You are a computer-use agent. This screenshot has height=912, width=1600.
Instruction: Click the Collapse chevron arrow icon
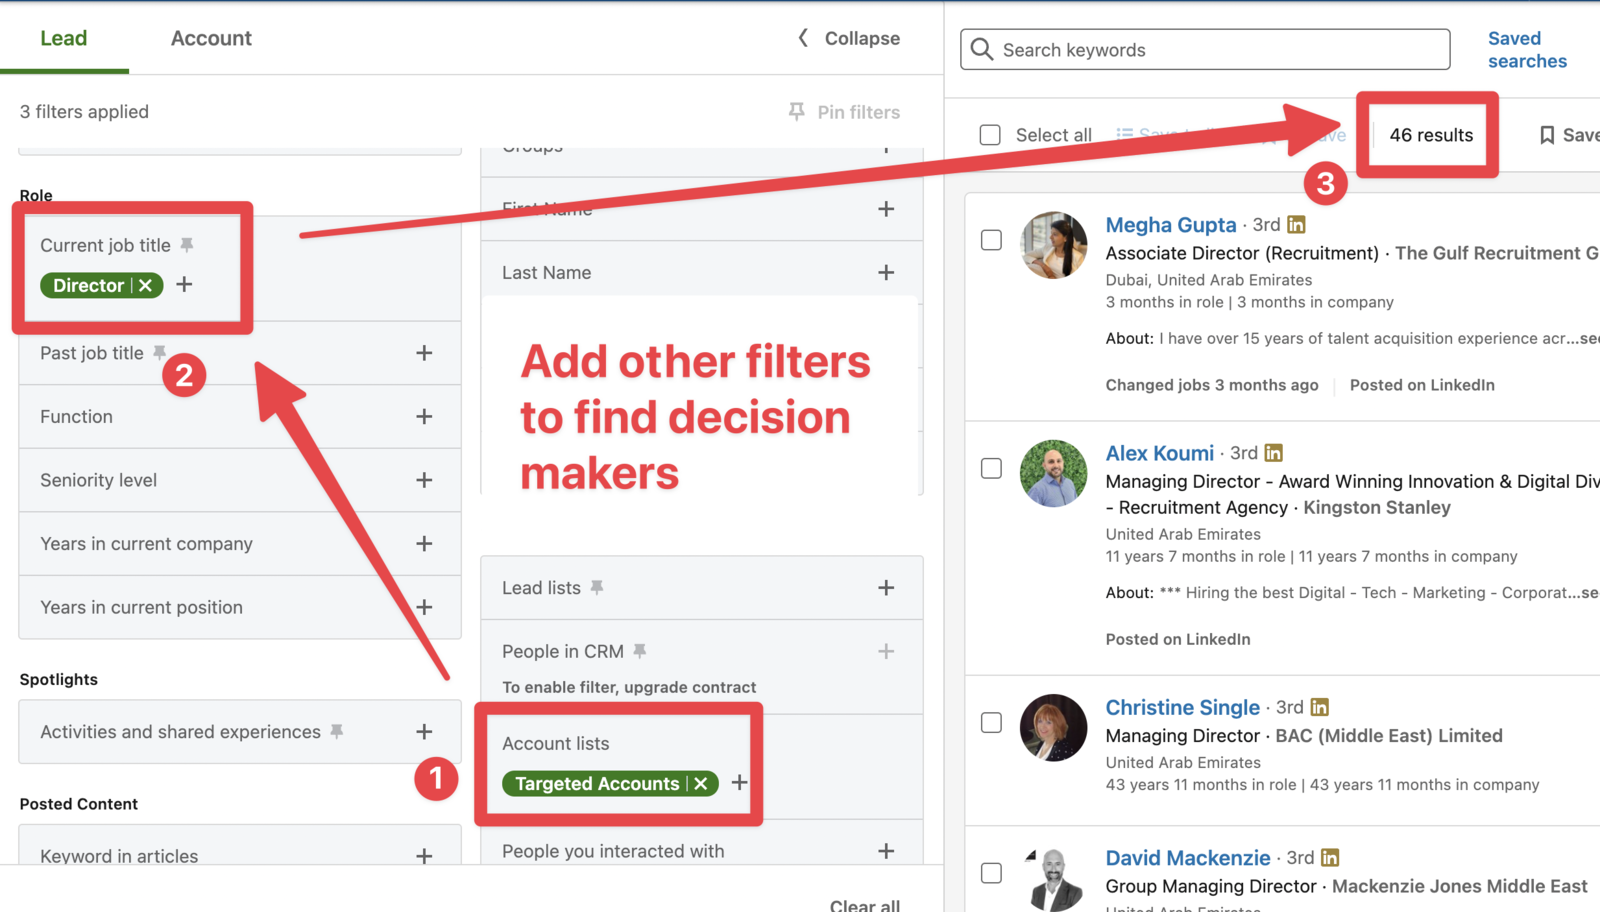click(802, 38)
